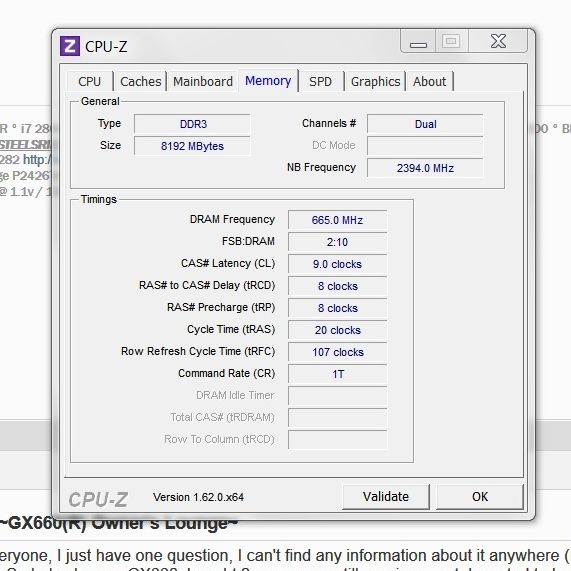Click the NB Frequency label
Viewport: 571px width, 571px height.
point(321,167)
